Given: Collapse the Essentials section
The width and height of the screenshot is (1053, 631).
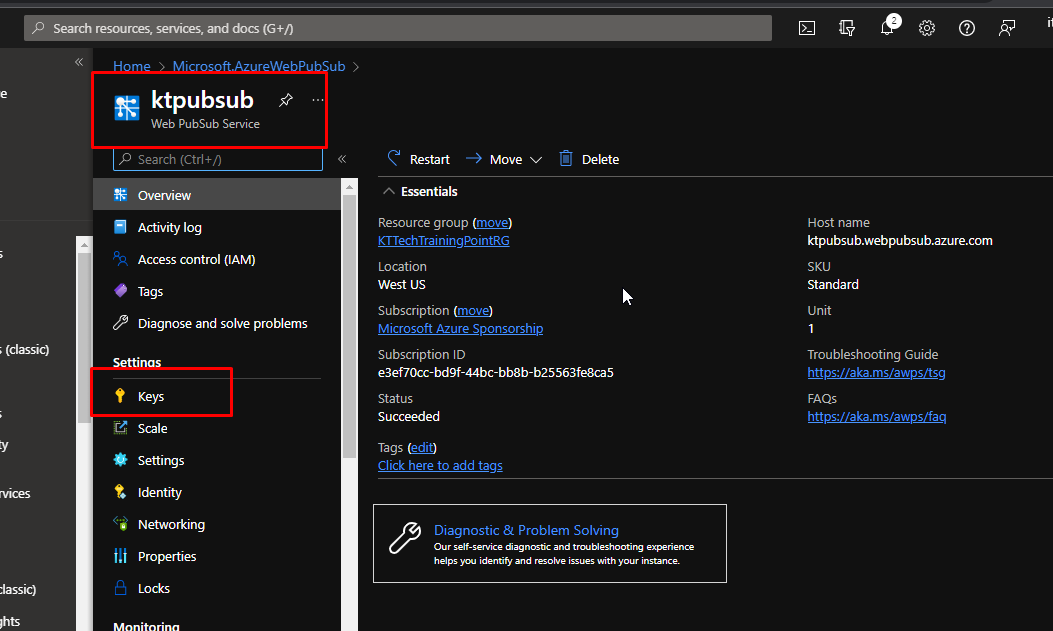Looking at the screenshot, I should click(x=388, y=191).
